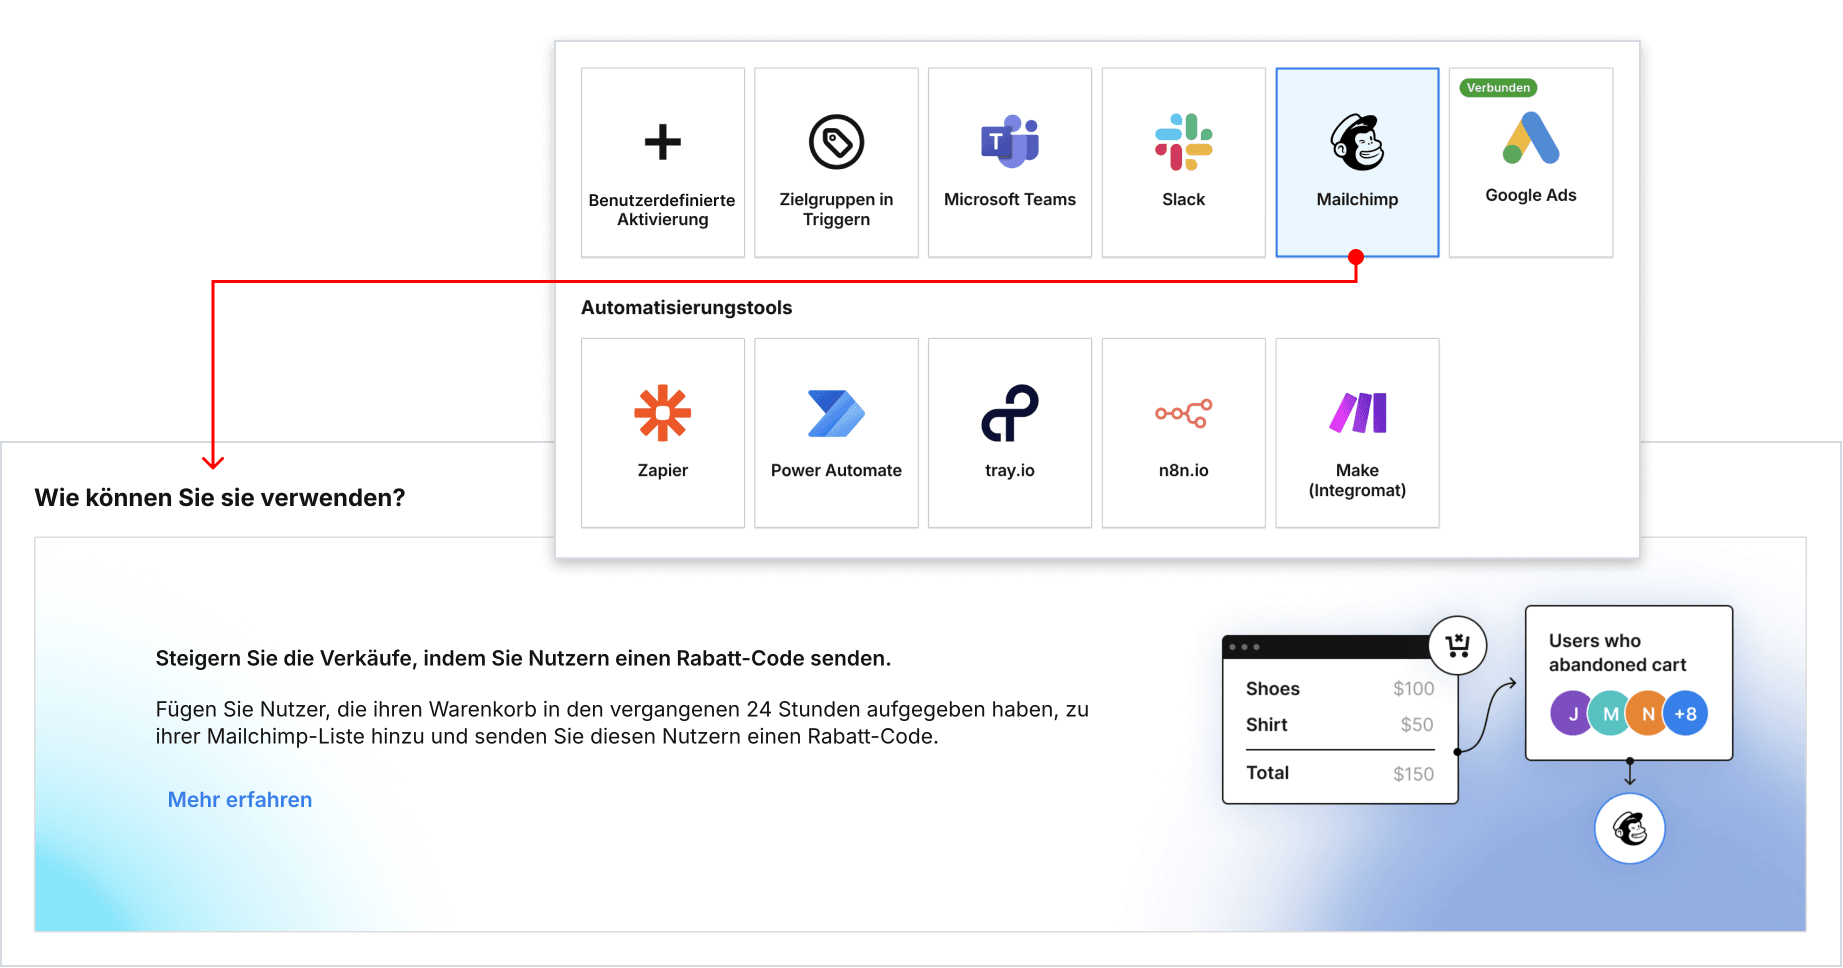This screenshot has height=968, width=1843.
Task: Click the Benutzerdefinierte Aktivierung label
Action: coord(662,210)
